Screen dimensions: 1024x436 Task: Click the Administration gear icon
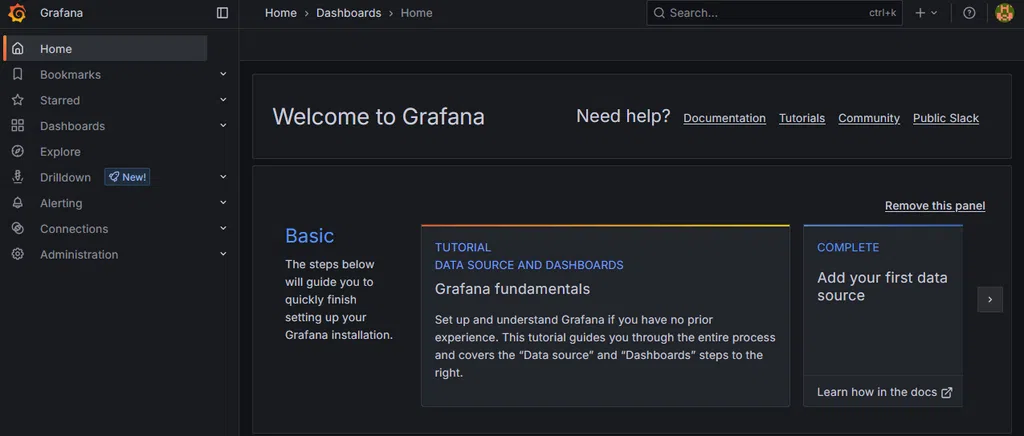click(18, 254)
